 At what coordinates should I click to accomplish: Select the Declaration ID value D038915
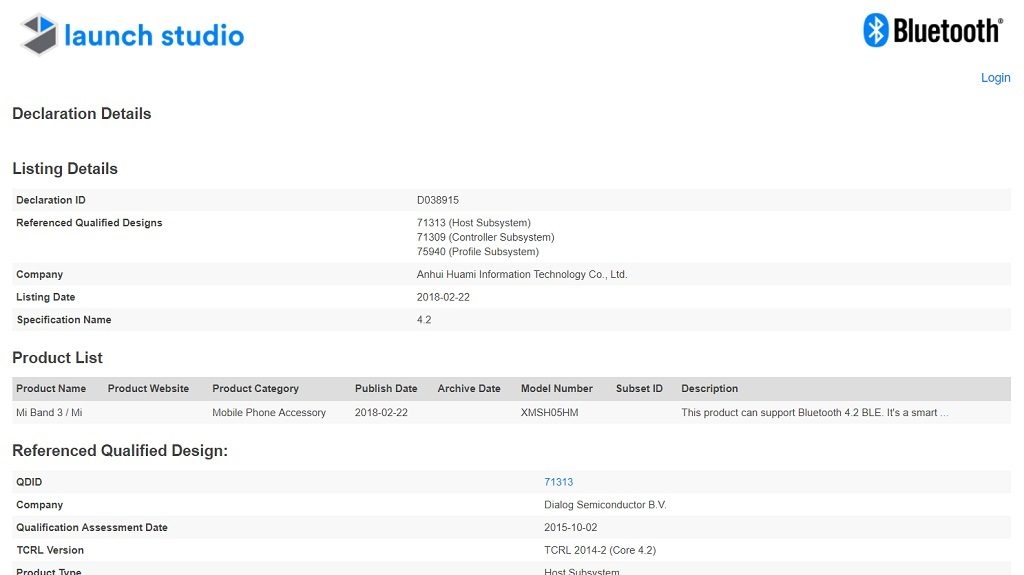click(438, 200)
